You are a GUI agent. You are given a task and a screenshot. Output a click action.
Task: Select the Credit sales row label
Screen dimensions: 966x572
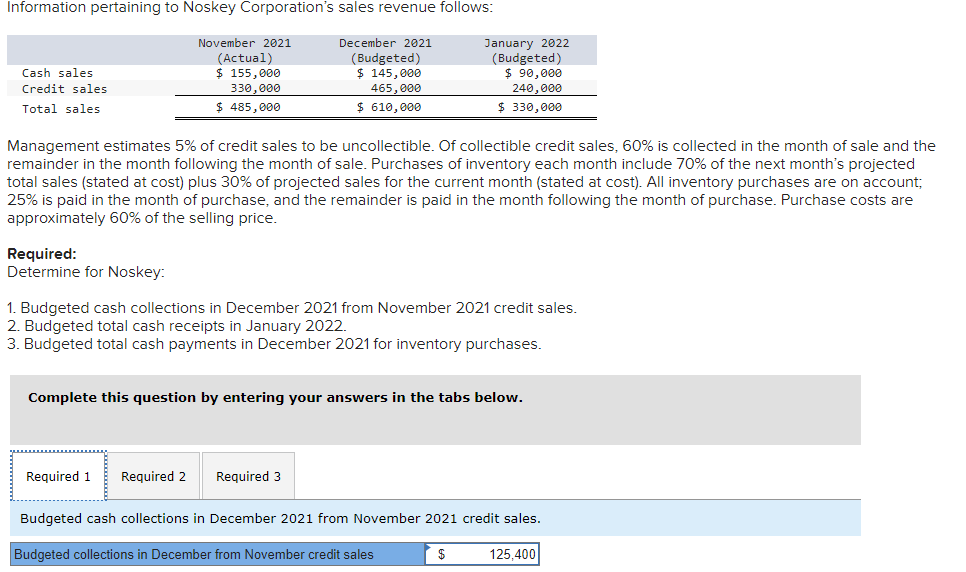(x=64, y=89)
